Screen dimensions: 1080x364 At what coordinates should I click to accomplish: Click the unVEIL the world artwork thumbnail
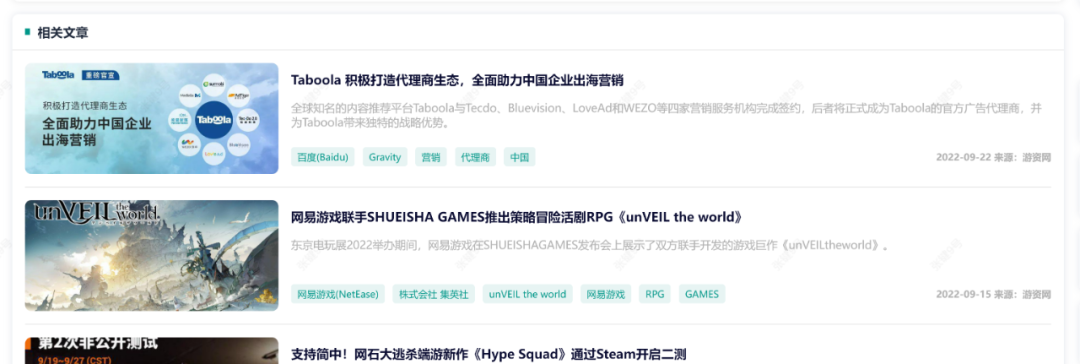pyautogui.click(x=152, y=256)
